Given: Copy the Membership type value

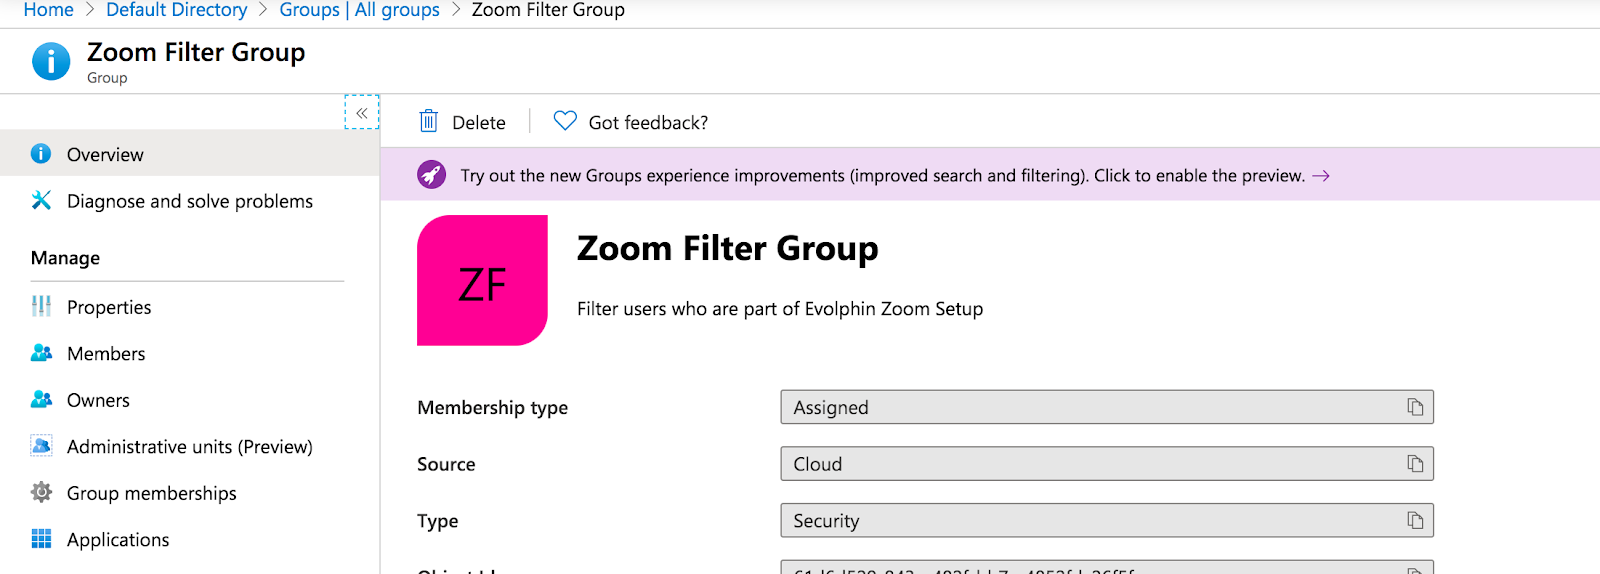Looking at the screenshot, I should tap(1415, 407).
